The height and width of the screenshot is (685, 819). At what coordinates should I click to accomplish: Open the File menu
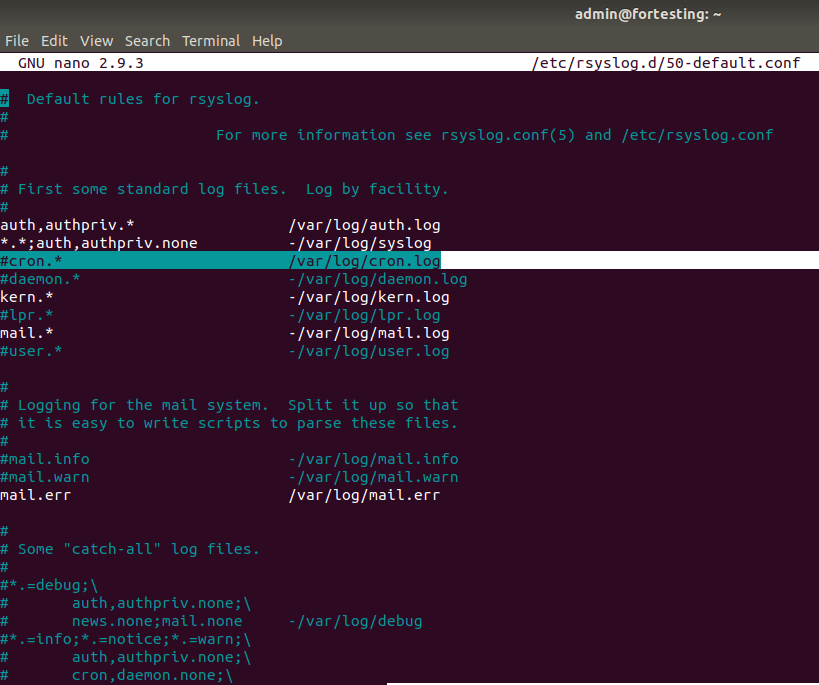click(x=16, y=41)
